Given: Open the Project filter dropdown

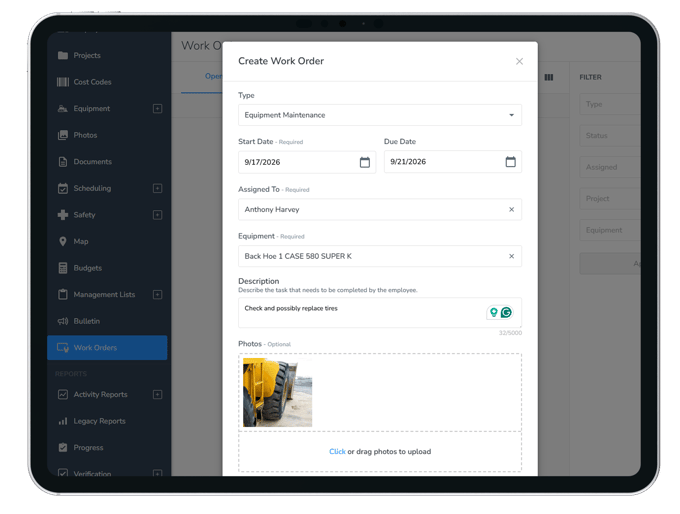Looking at the screenshot, I should (x=610, y=199).
